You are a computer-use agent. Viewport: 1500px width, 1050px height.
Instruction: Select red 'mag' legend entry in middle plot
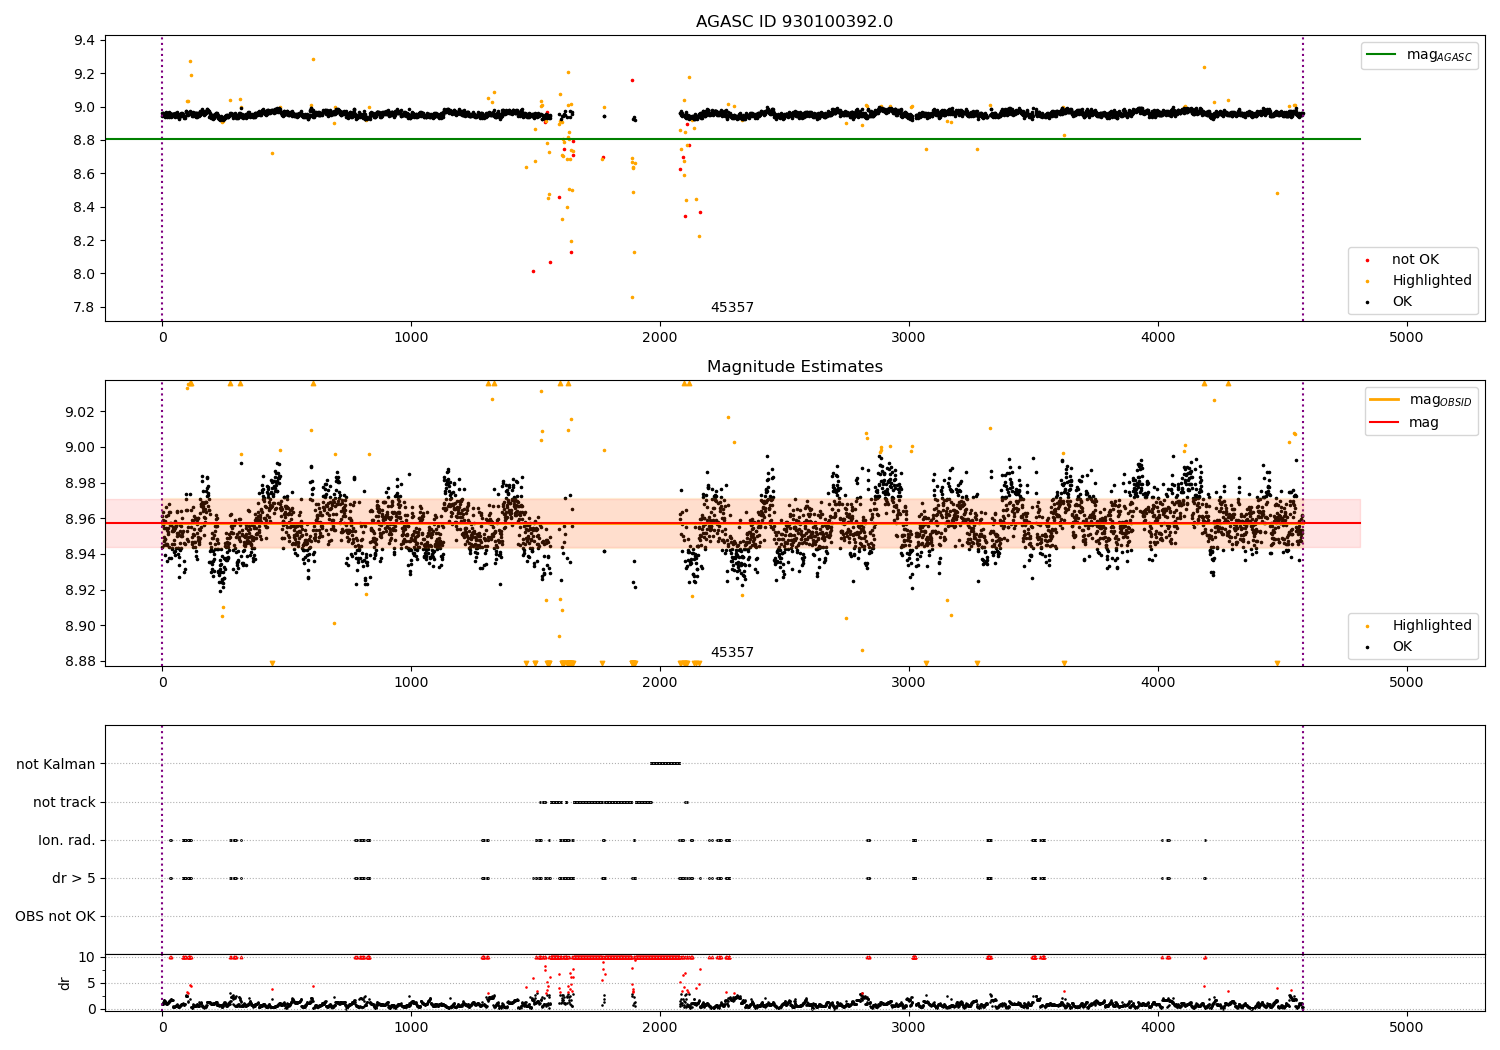click(x=1424, y=423)
